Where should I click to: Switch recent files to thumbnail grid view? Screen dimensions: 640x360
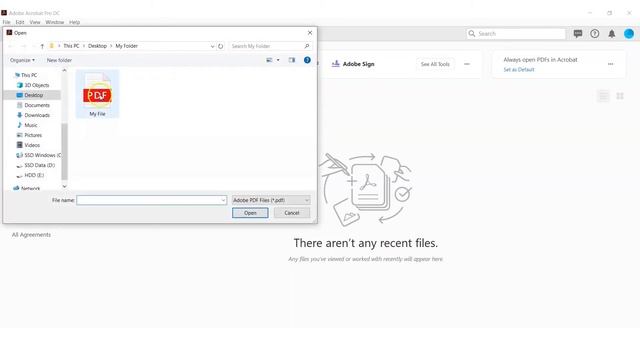point(620,96)
